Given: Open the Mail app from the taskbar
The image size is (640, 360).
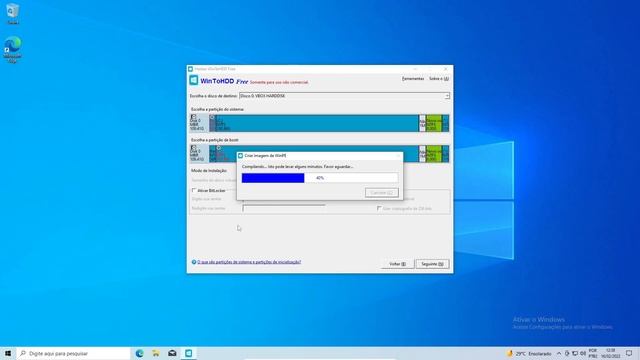Looking at the screenshot, I should (x=172, y=353).
